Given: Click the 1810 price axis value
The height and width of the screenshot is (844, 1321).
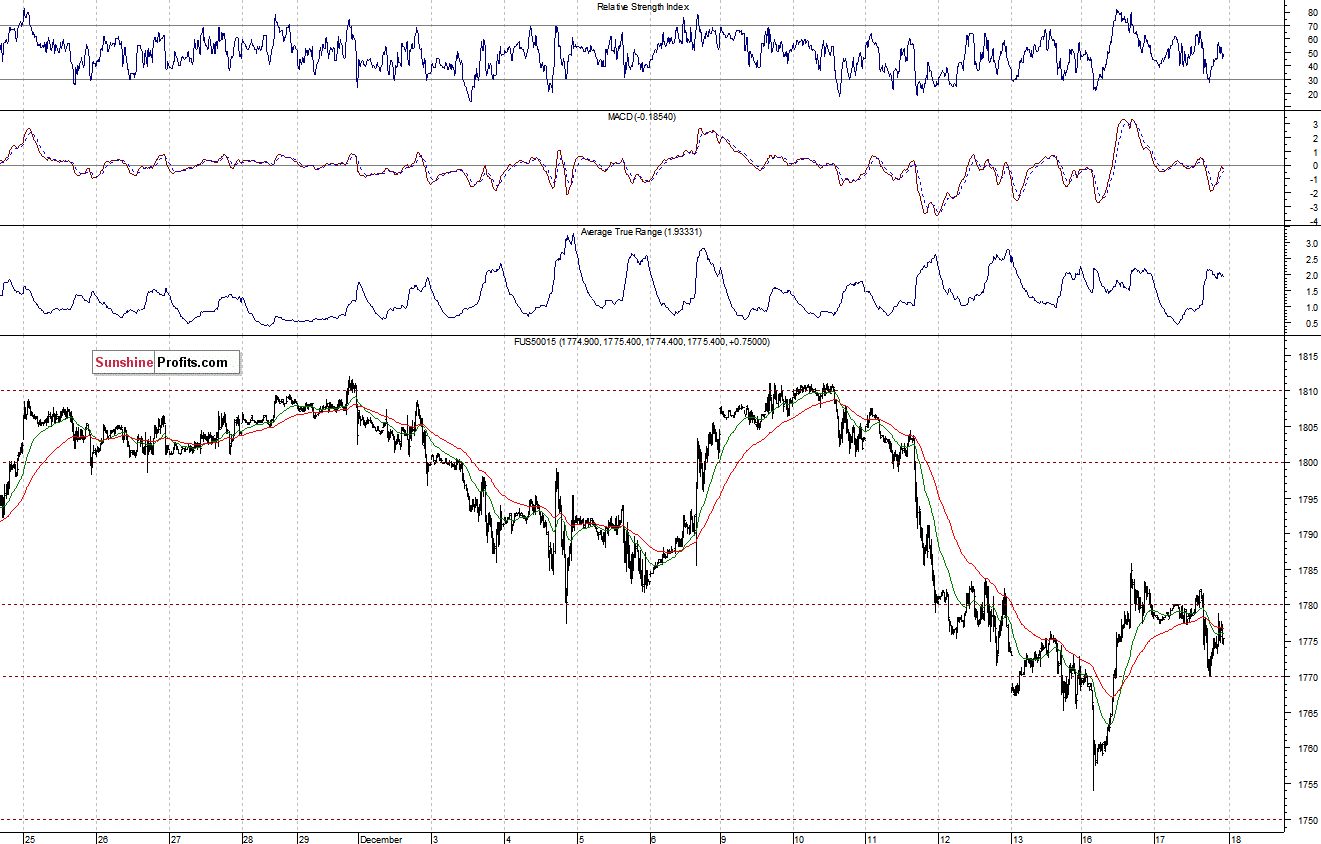Looking at the screenshot, I should pos(1308,391).
